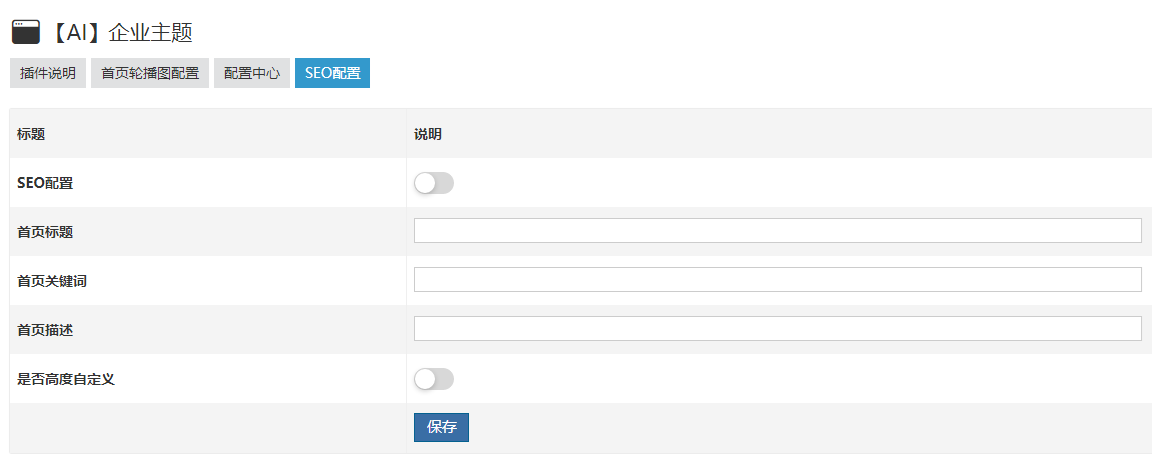Click into the 首页关键词 input box
Viewport: 1152px width, 454px height.
(777, 280)
